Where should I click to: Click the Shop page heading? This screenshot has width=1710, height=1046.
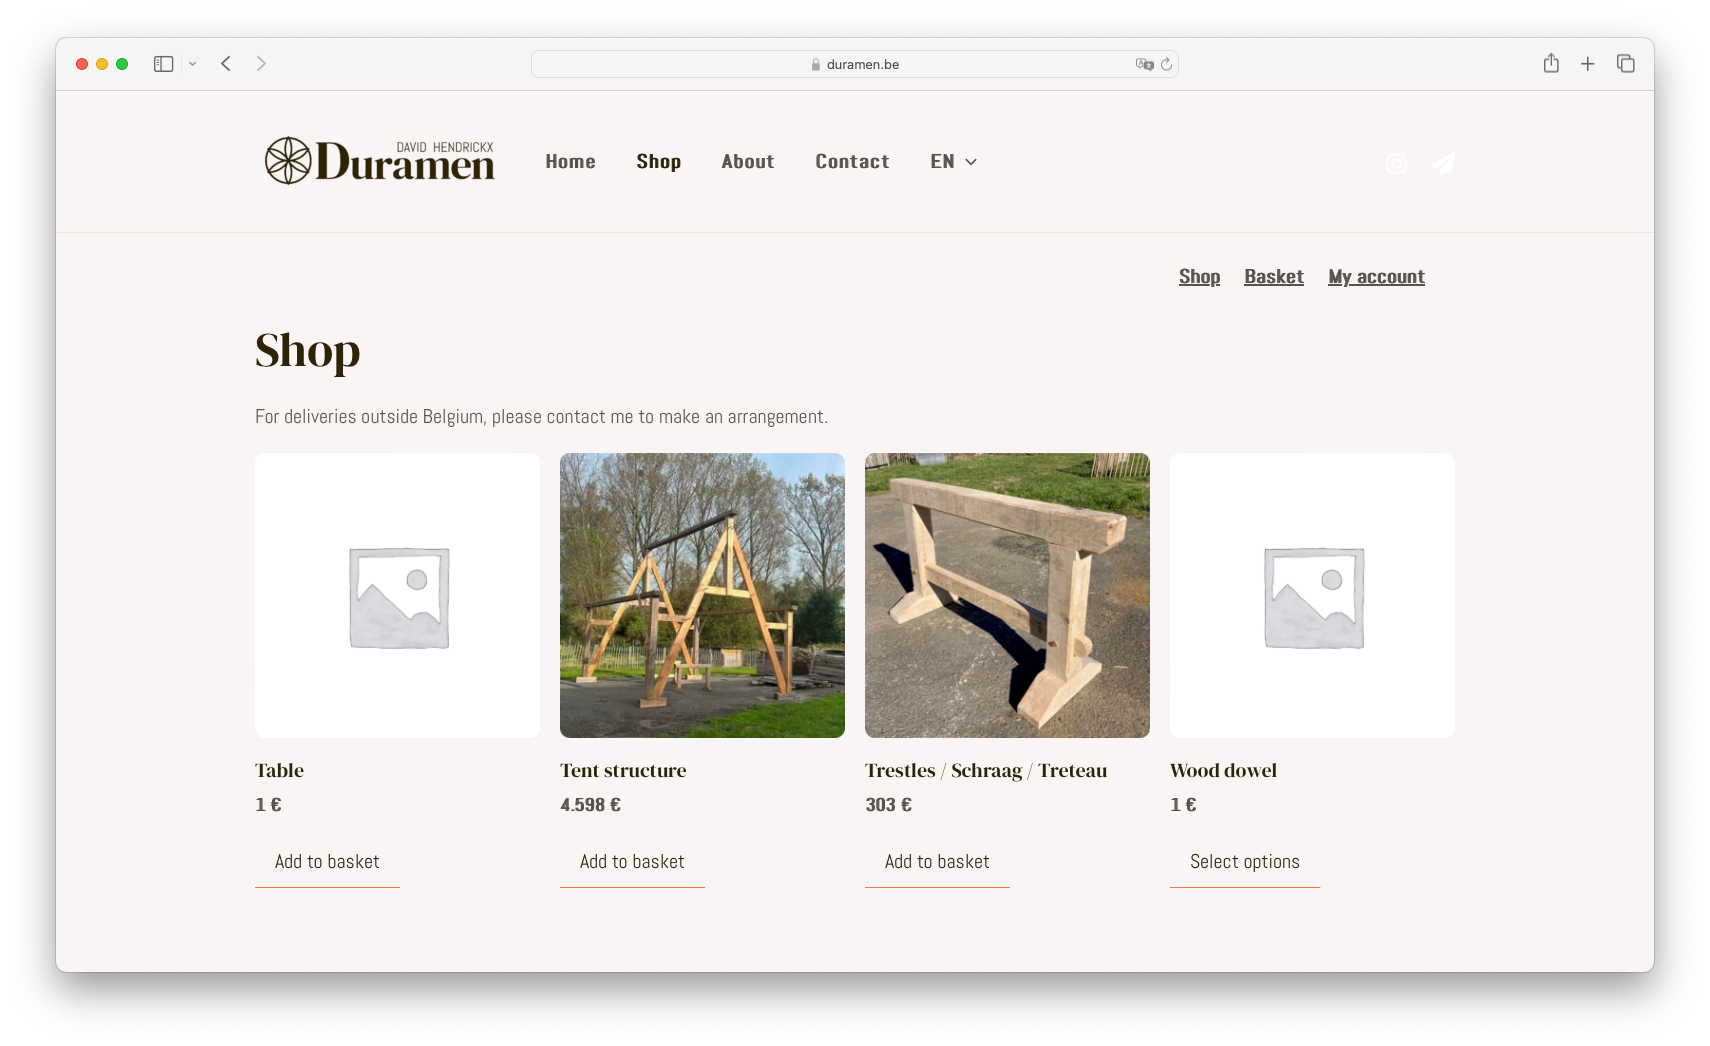(307, 352)
